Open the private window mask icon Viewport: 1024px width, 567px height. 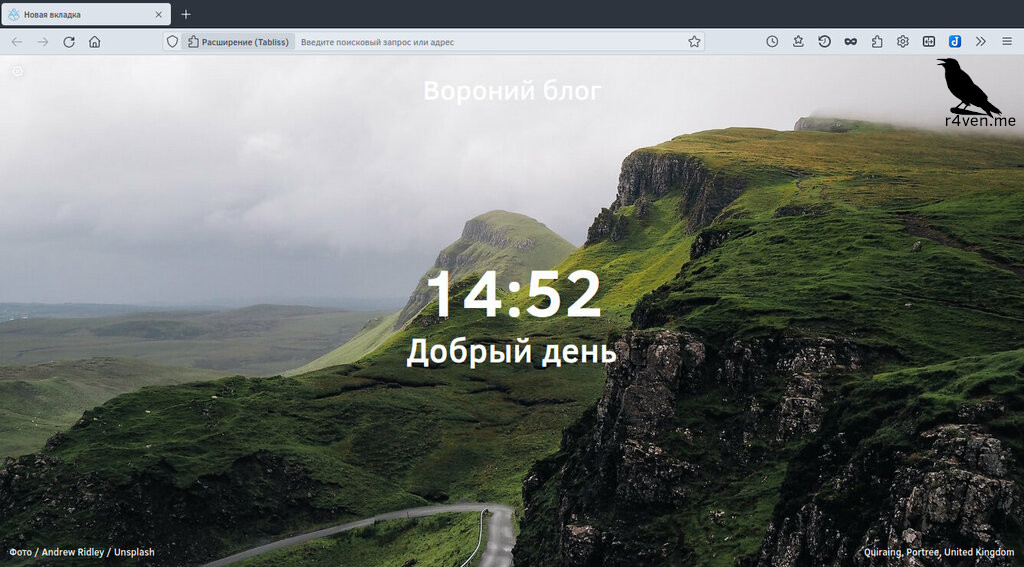(x=850, y=42)
